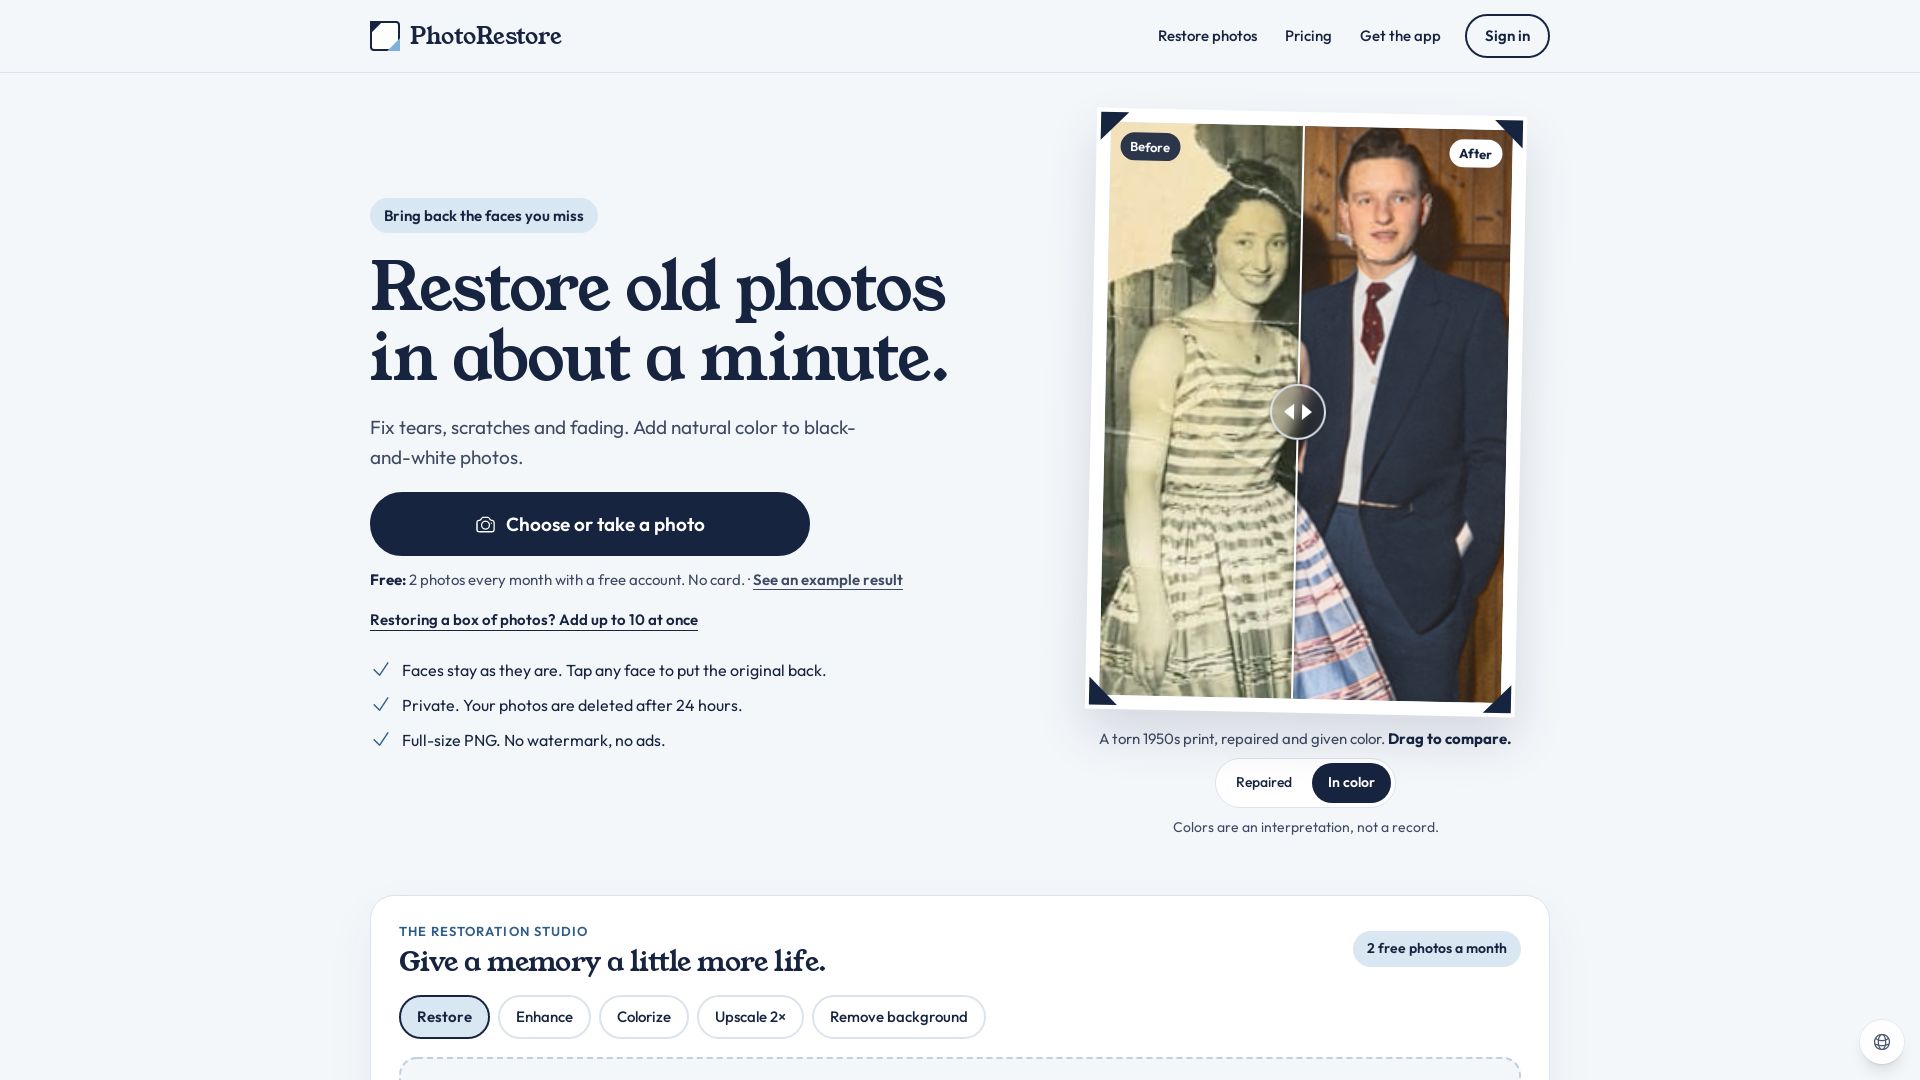Open the Add up to 10 at once link
This screenshot has height=1080, width=1920.
coord(534,620)
